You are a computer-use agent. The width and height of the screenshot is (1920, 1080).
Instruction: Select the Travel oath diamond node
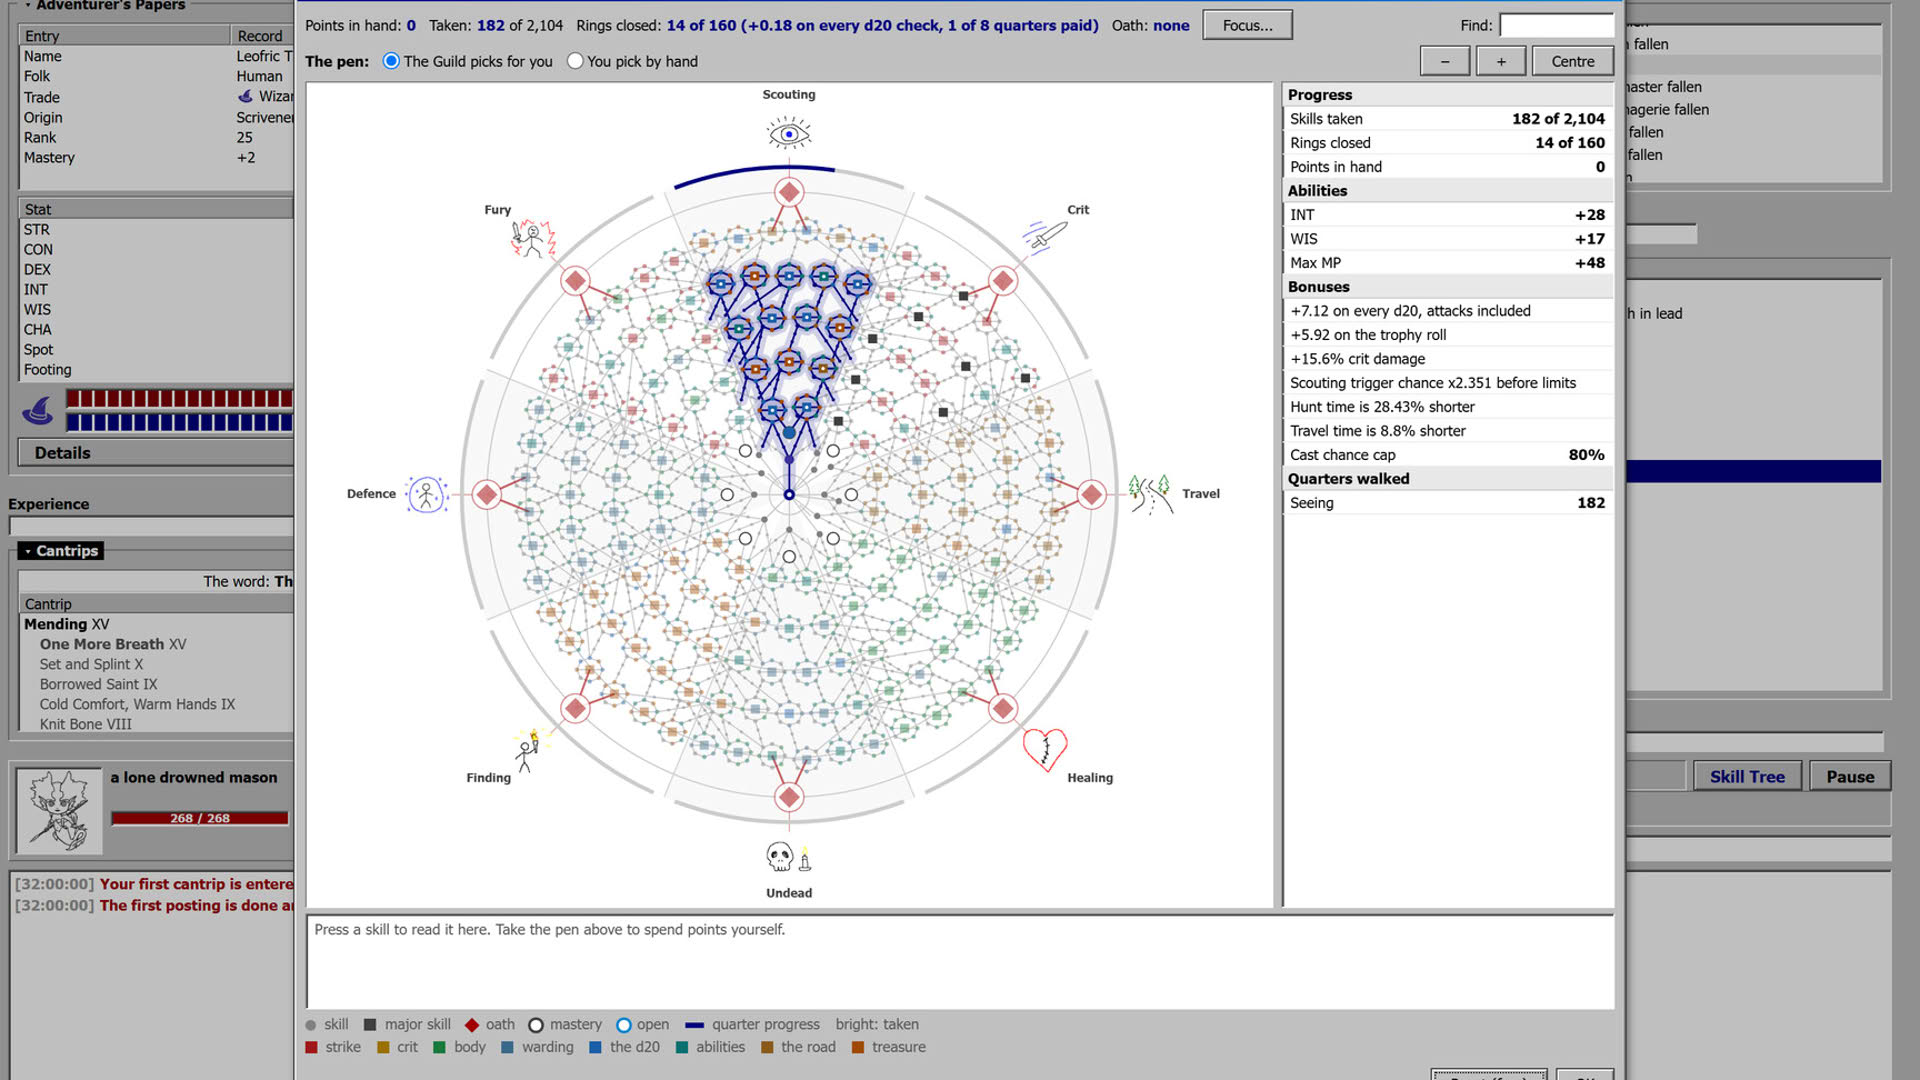(x=1092, y=494)
